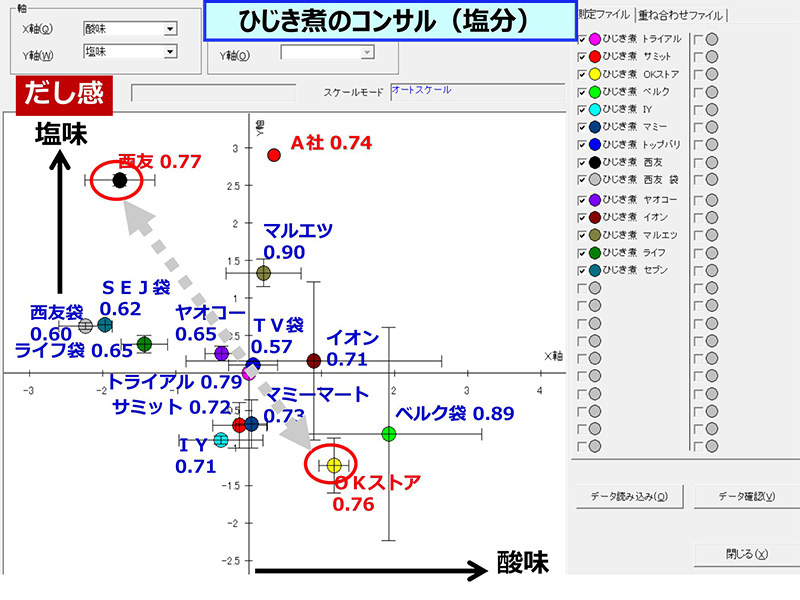This screenshot has width=800, height=600.
Task: Check the overlay-column checkbox in the ベルク row
Action: click(698, 92)
